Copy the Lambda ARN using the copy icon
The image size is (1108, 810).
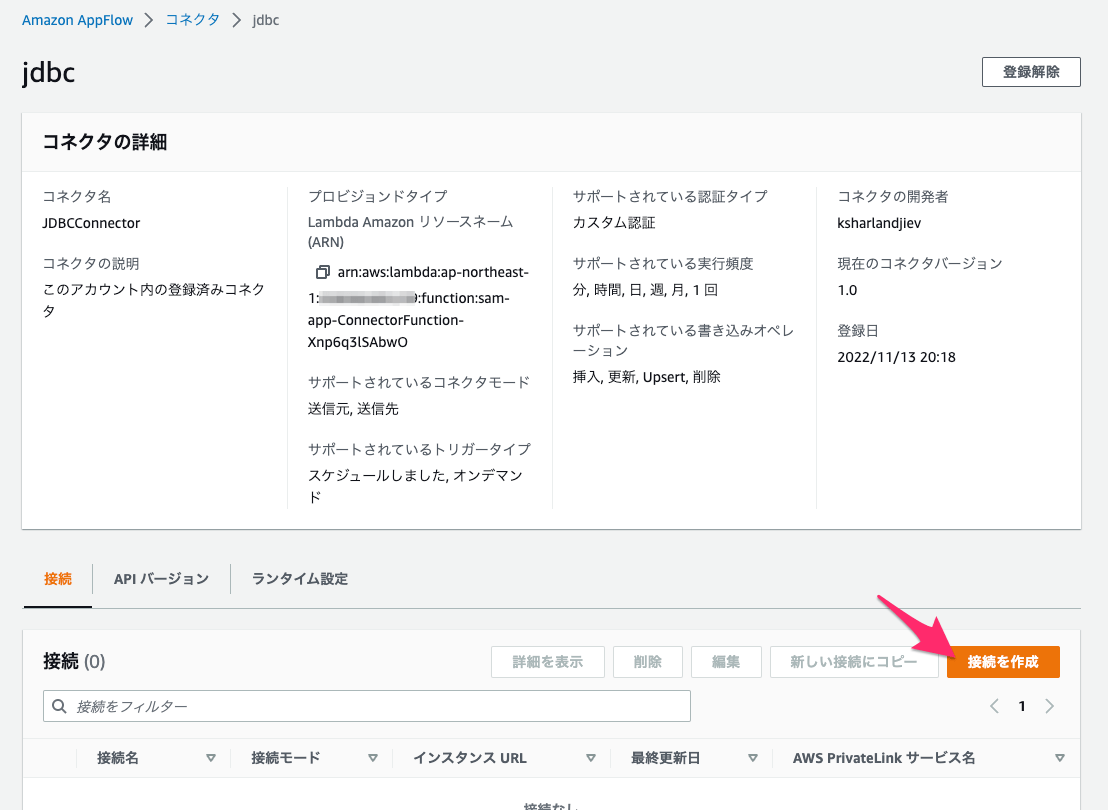pos(321,271)
